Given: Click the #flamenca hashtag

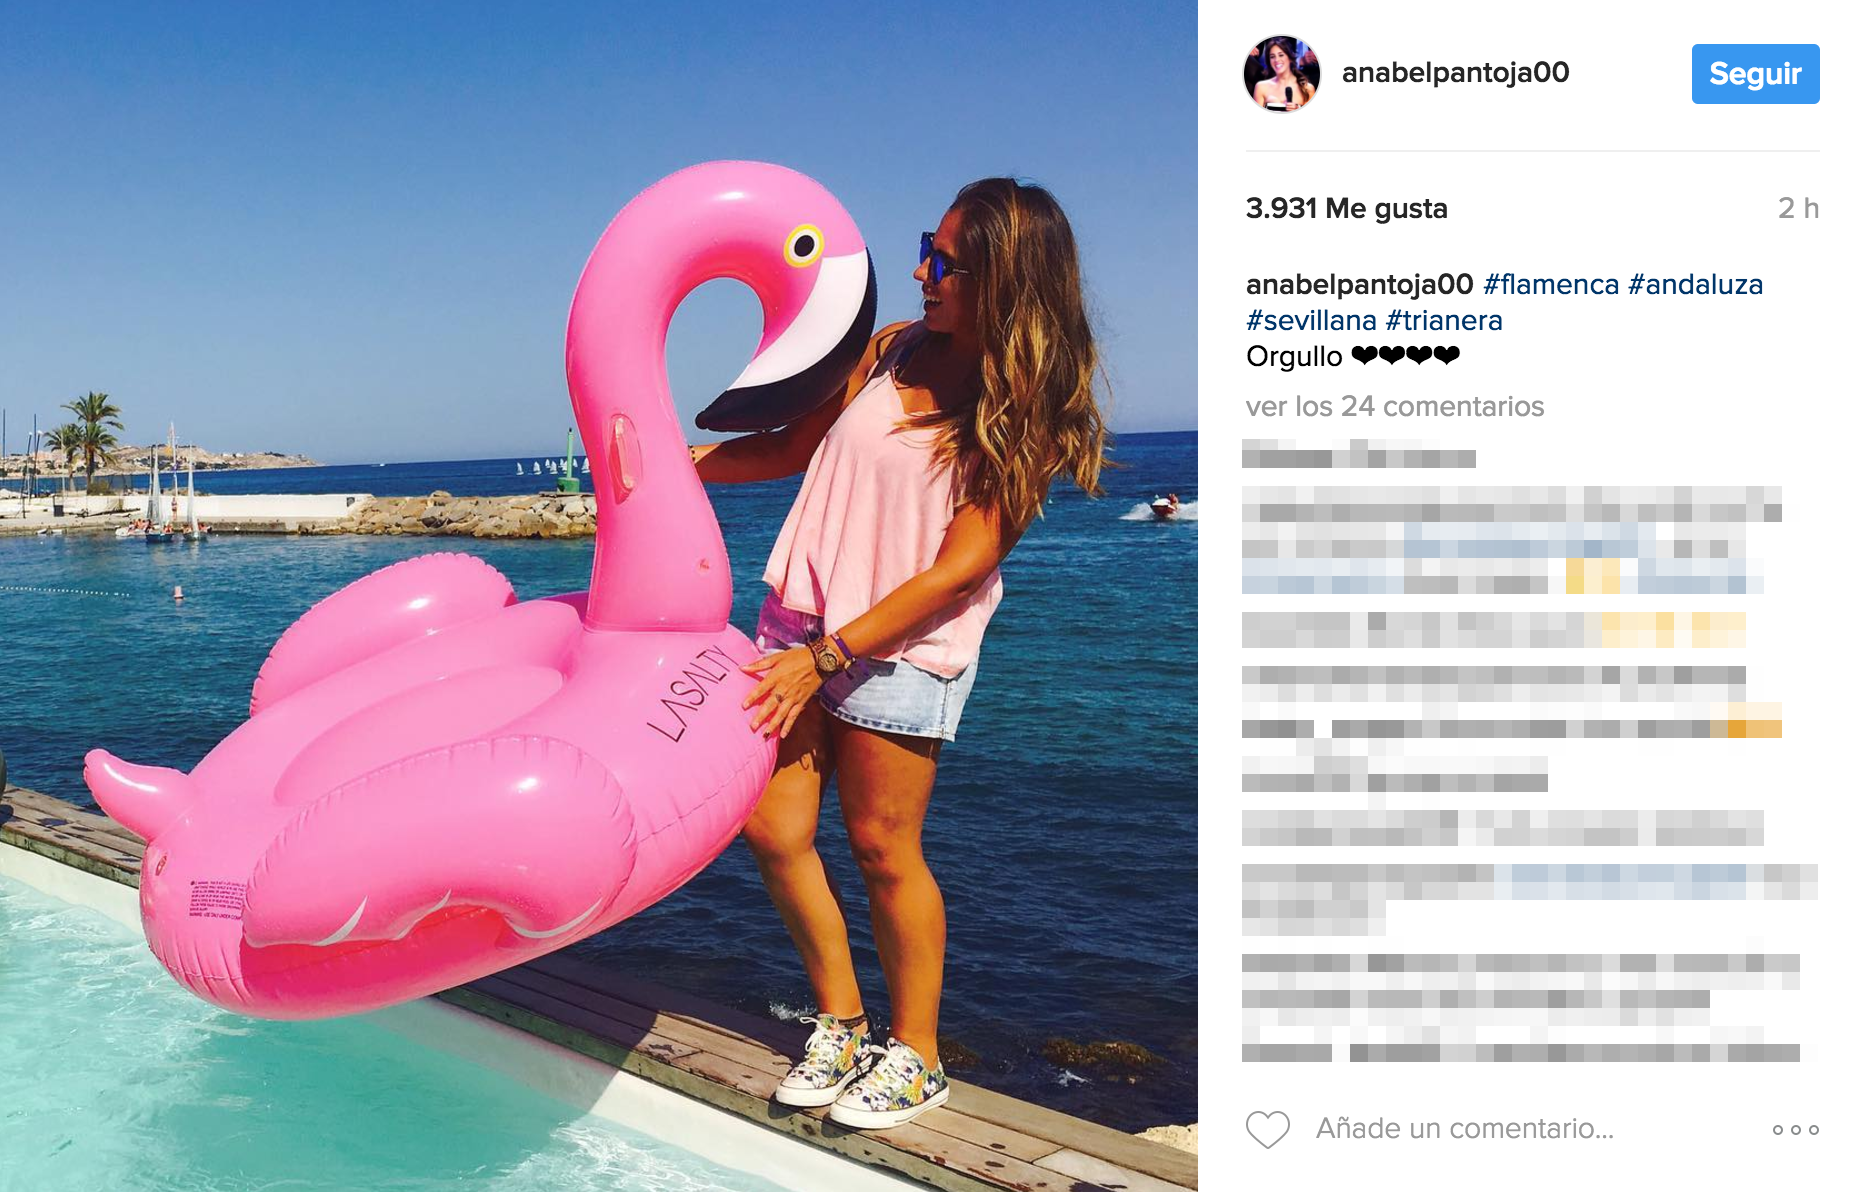Looking at the screenshot, I should [1551, 284].
